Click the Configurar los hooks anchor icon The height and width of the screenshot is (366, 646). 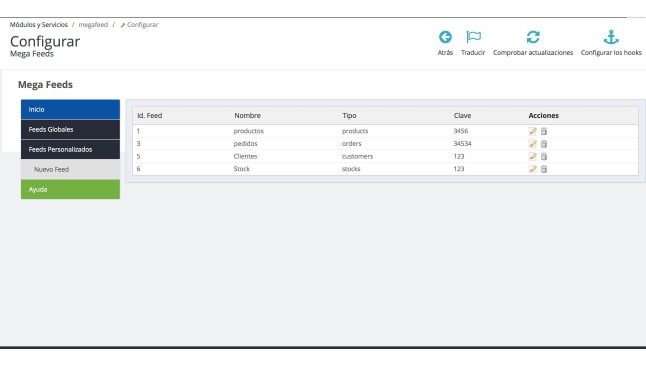(x=611, y=37)
